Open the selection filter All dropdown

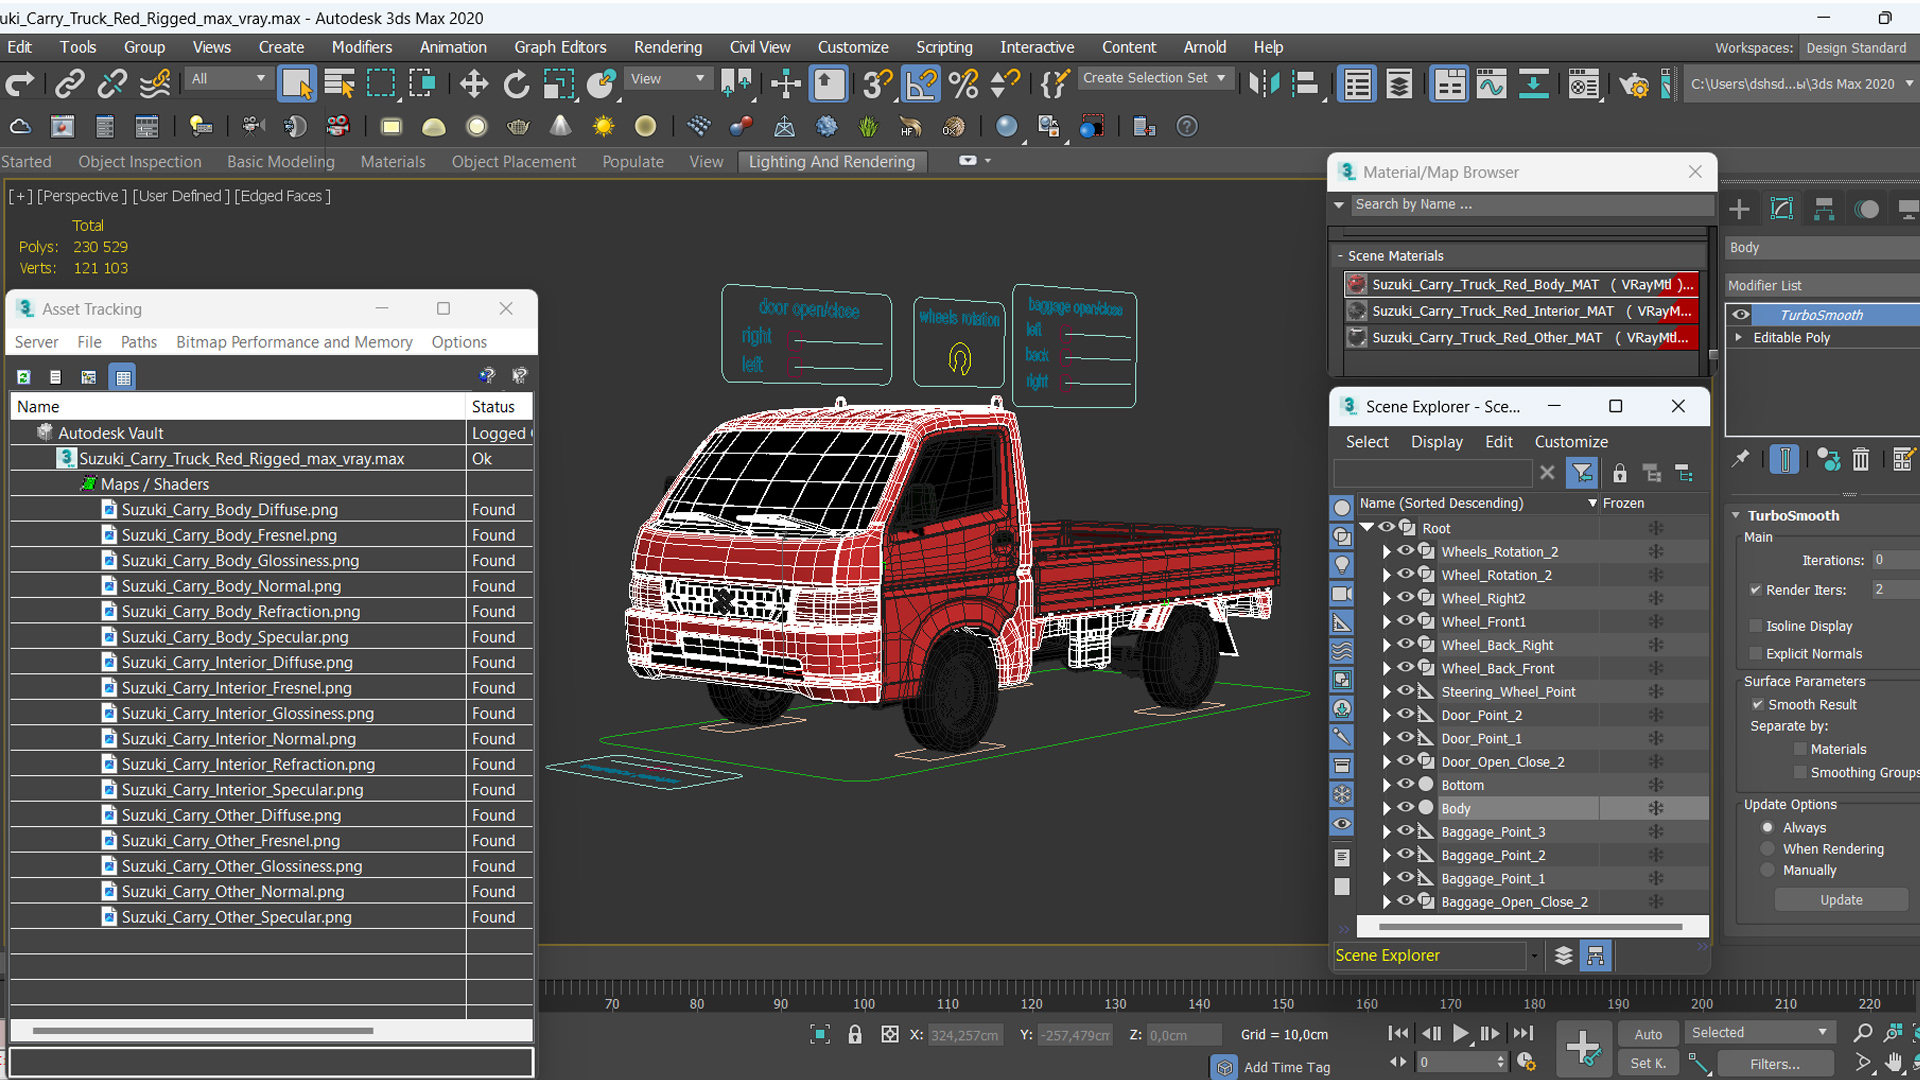coord(229,78)
